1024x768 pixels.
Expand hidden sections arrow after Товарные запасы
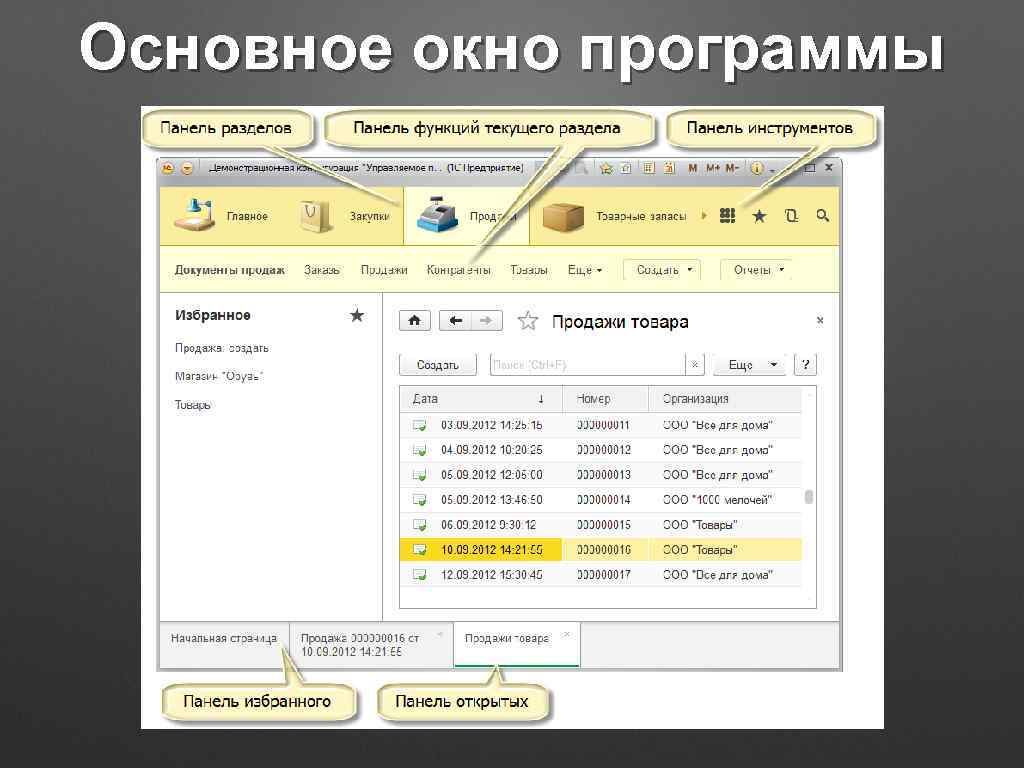coord(706,215)
